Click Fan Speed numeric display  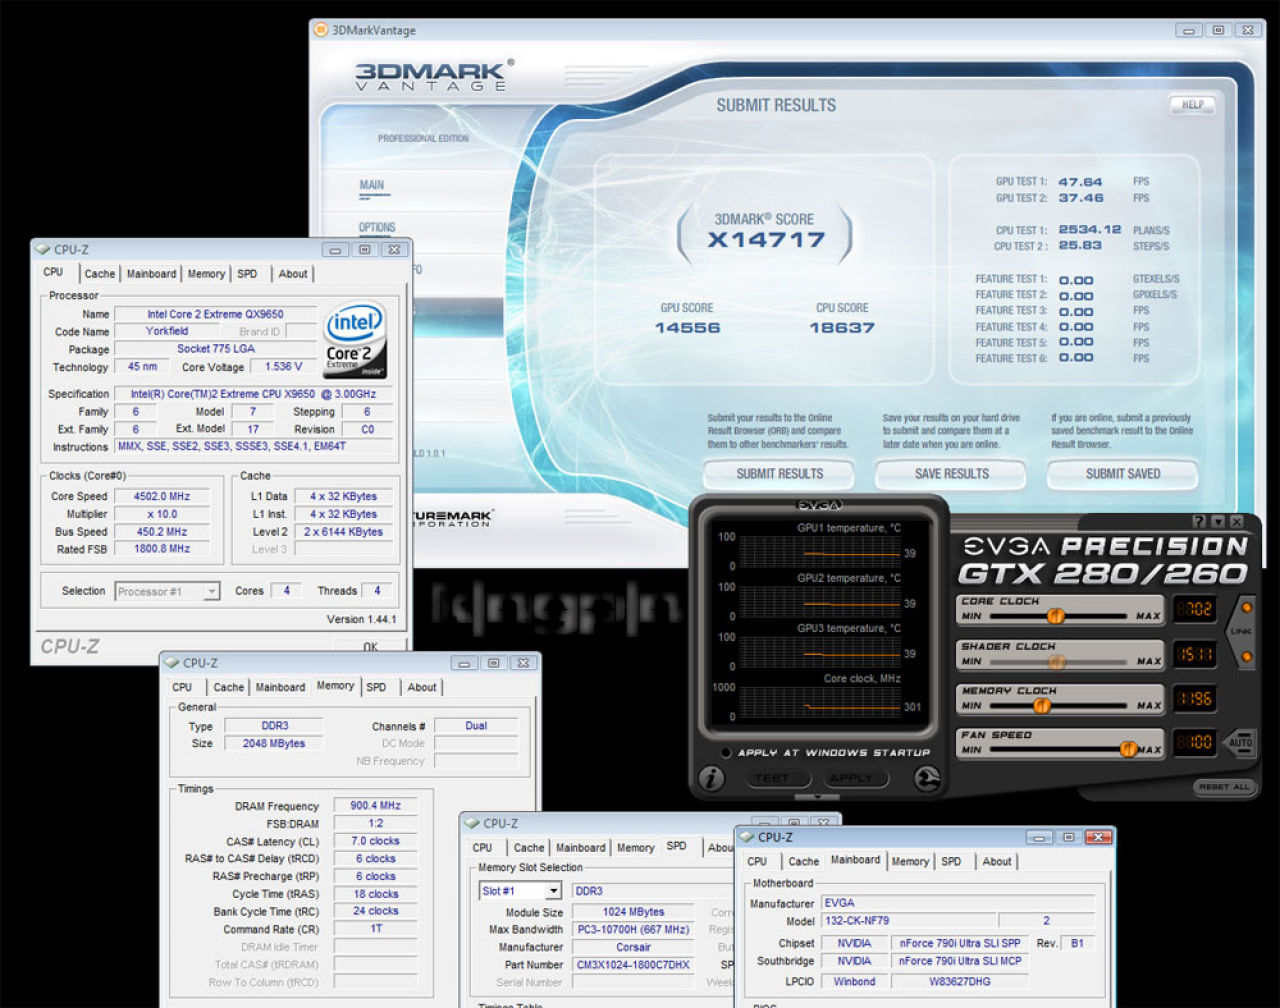[x=1195, y=742]
